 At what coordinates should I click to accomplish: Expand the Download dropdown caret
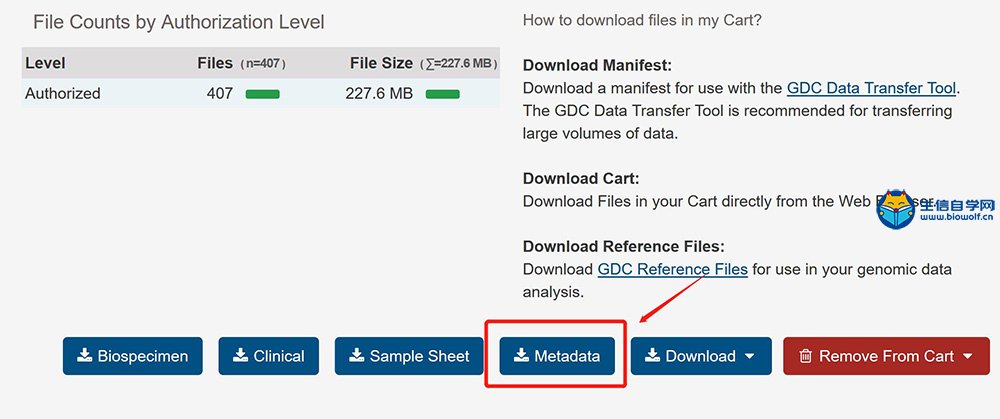pos(749,357)
